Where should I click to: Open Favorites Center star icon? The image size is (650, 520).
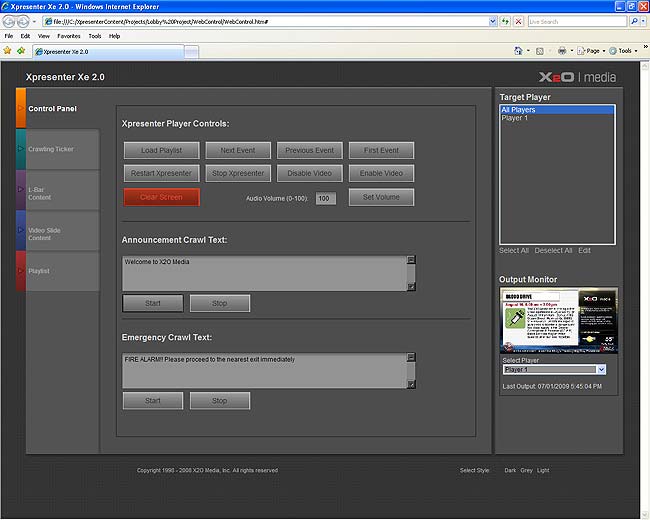pos(8,50)
